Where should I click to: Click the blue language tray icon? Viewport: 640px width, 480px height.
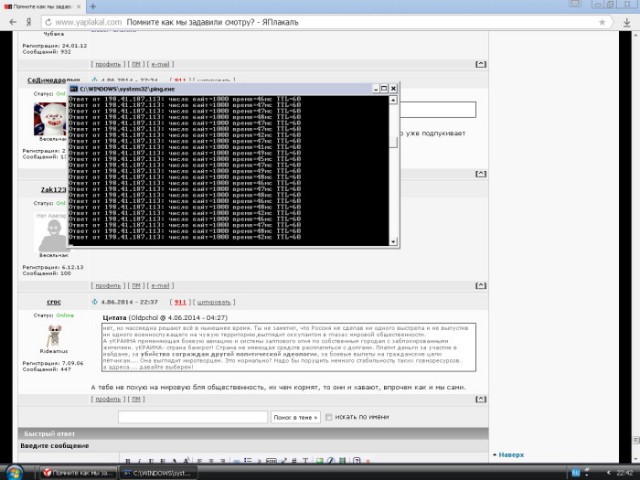576,473
